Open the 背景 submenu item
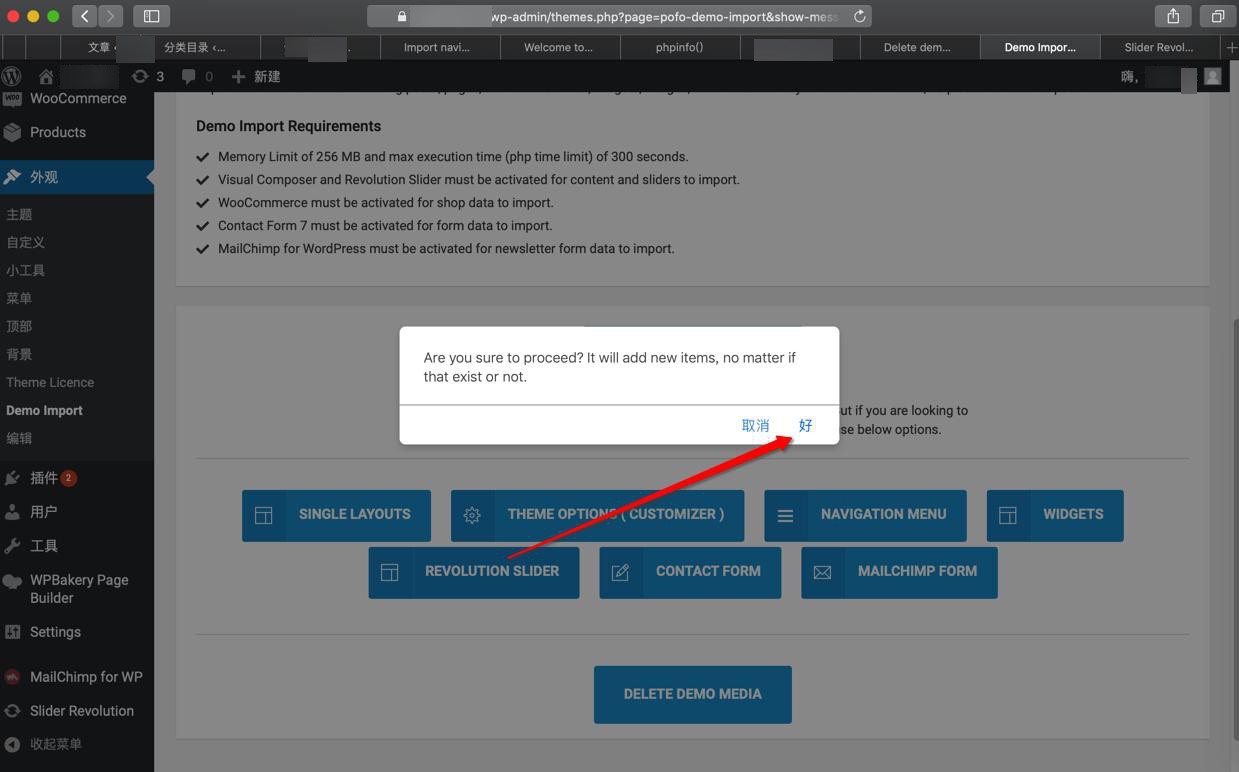The image size is (1239, 772). (x=19, y=354)
